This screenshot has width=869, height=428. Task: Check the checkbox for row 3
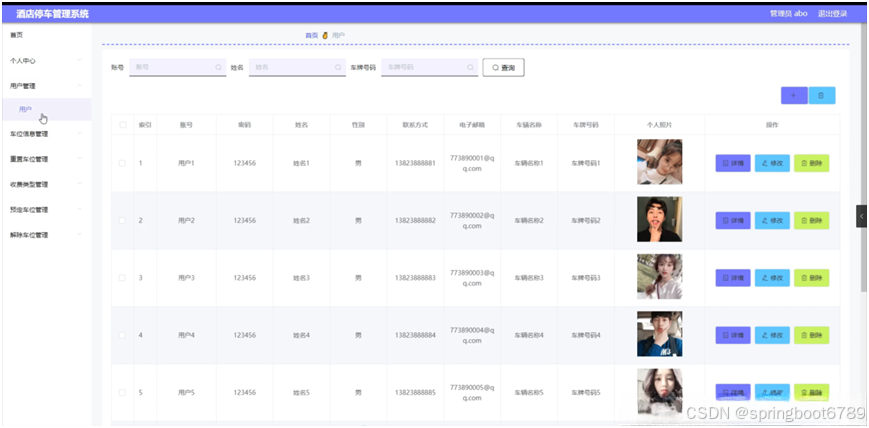coord(122,278)
